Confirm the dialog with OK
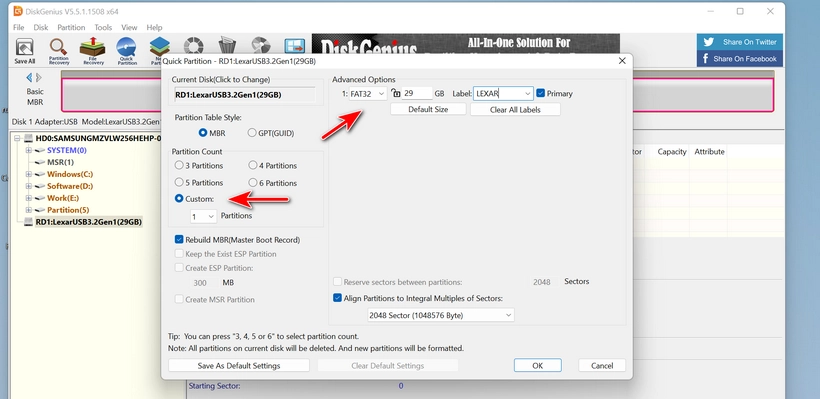This screenshot has width=820, height=399. 538,366
